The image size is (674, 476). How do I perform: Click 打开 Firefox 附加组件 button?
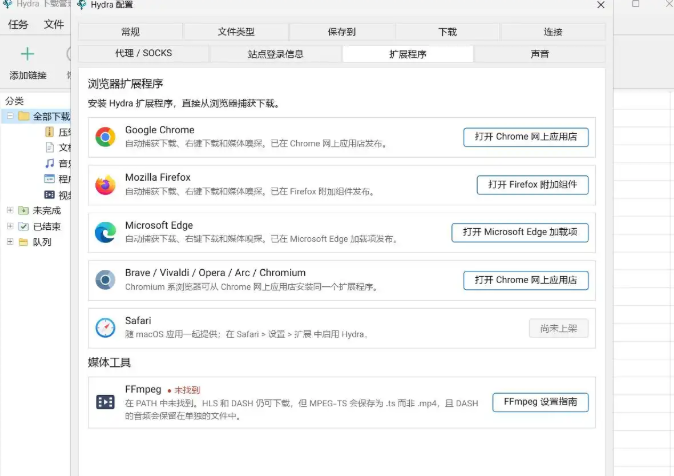click(533, 185)
